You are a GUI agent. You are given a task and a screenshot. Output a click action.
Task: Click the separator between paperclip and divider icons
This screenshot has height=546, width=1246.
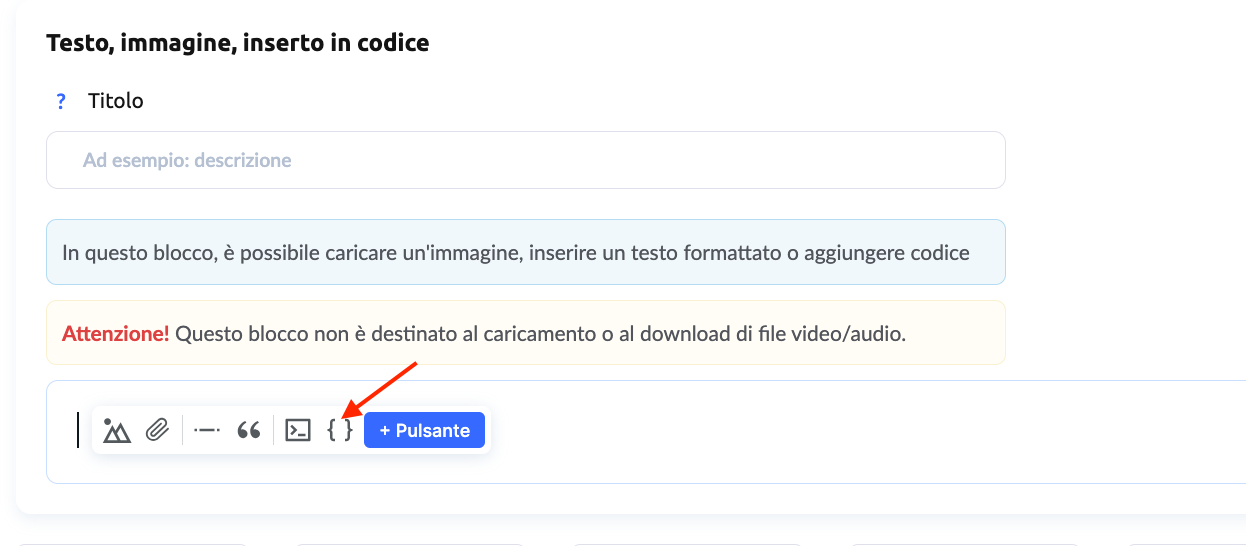182,431
